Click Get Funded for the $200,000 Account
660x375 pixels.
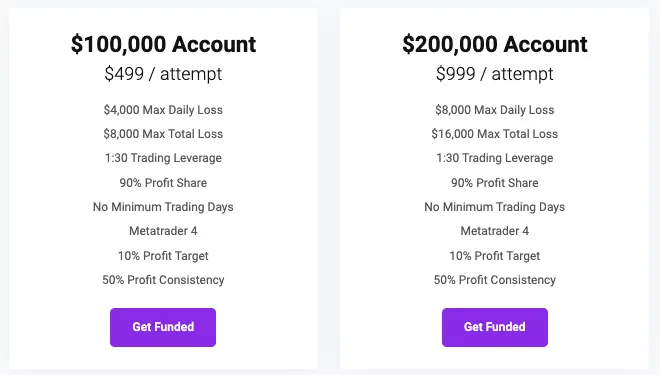495,327
